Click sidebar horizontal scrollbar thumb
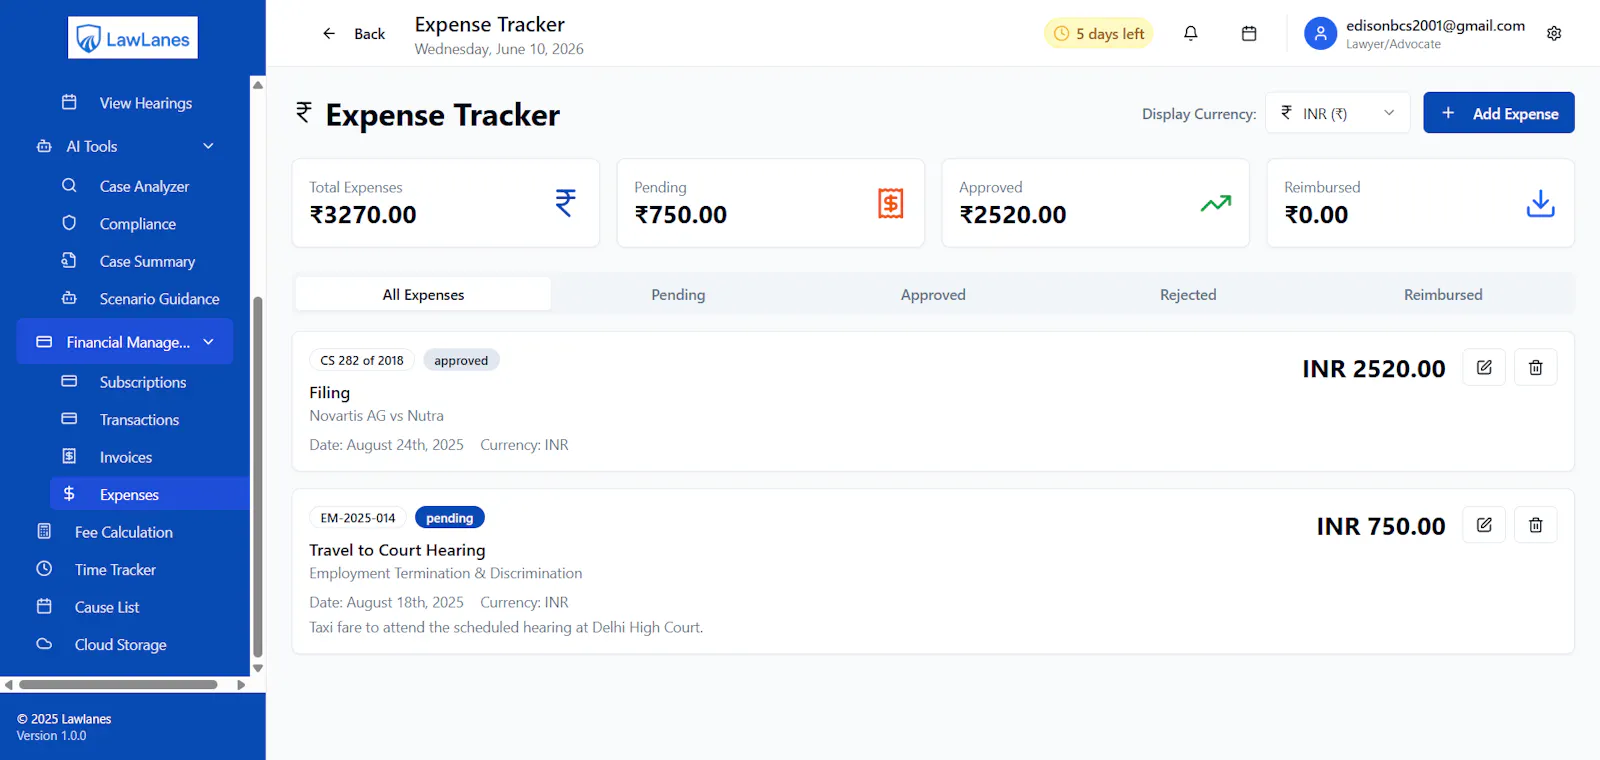 pyautogui.click(x=118, y=685)
